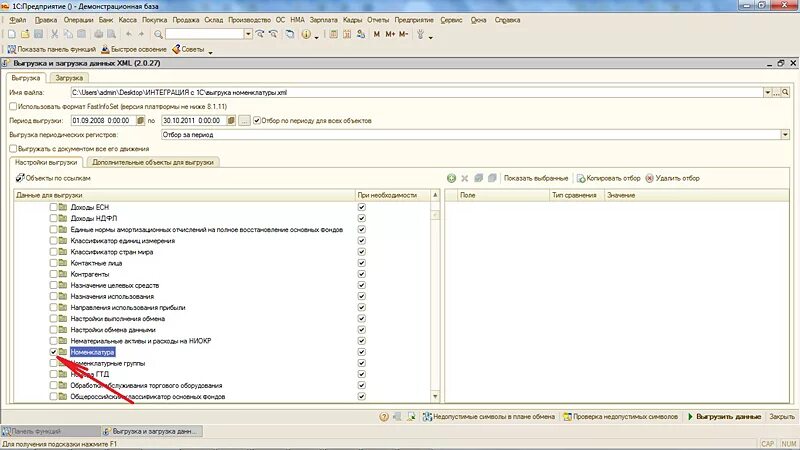Click 'Показать панель функций' button
The height and width of the screenshot is (450, 800).
(x=52, y=49)
